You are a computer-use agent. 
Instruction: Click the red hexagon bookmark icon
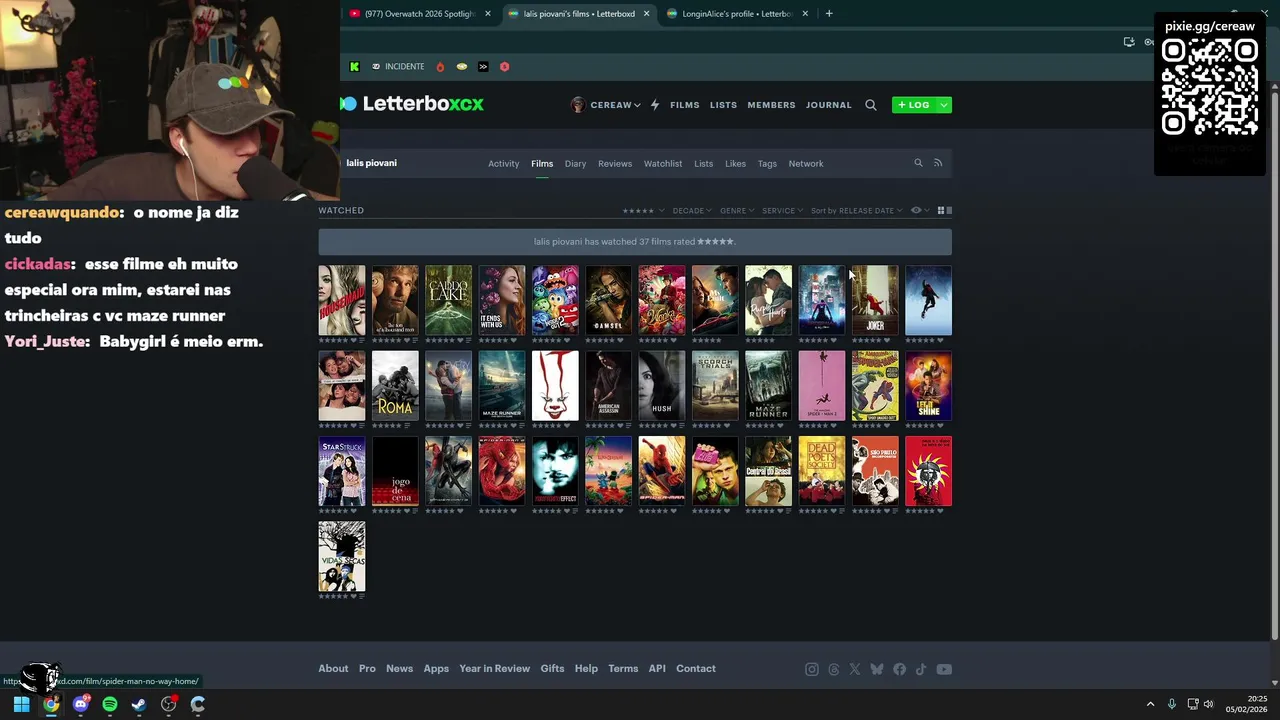505,67
